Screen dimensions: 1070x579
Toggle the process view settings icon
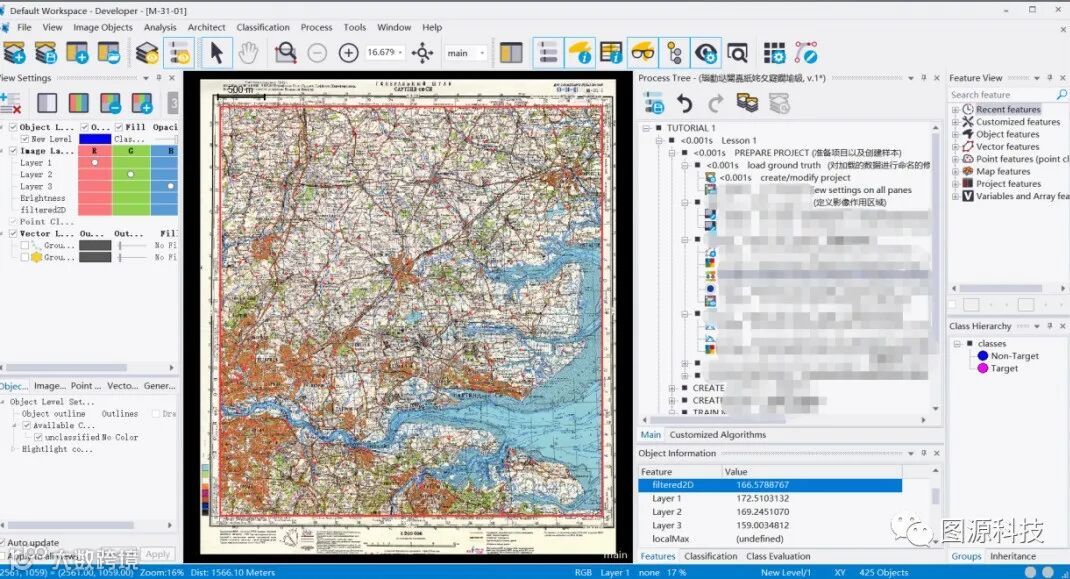click(179, 53)
